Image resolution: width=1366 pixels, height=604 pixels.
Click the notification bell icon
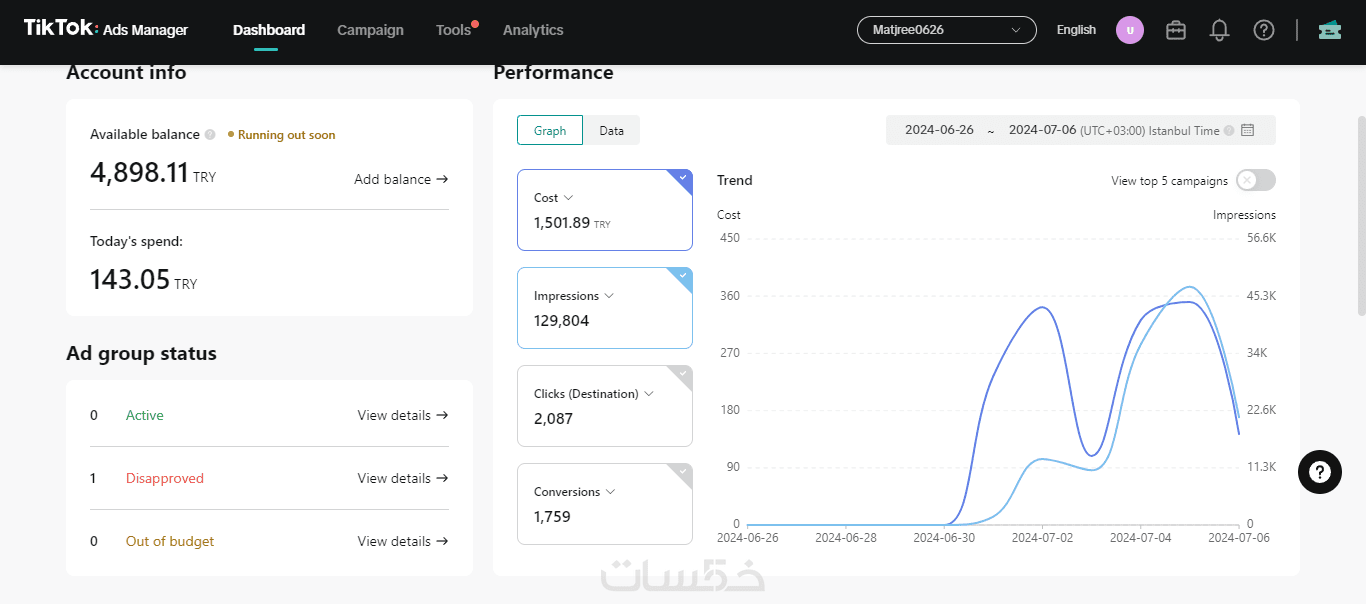[x=1219, y=30]
